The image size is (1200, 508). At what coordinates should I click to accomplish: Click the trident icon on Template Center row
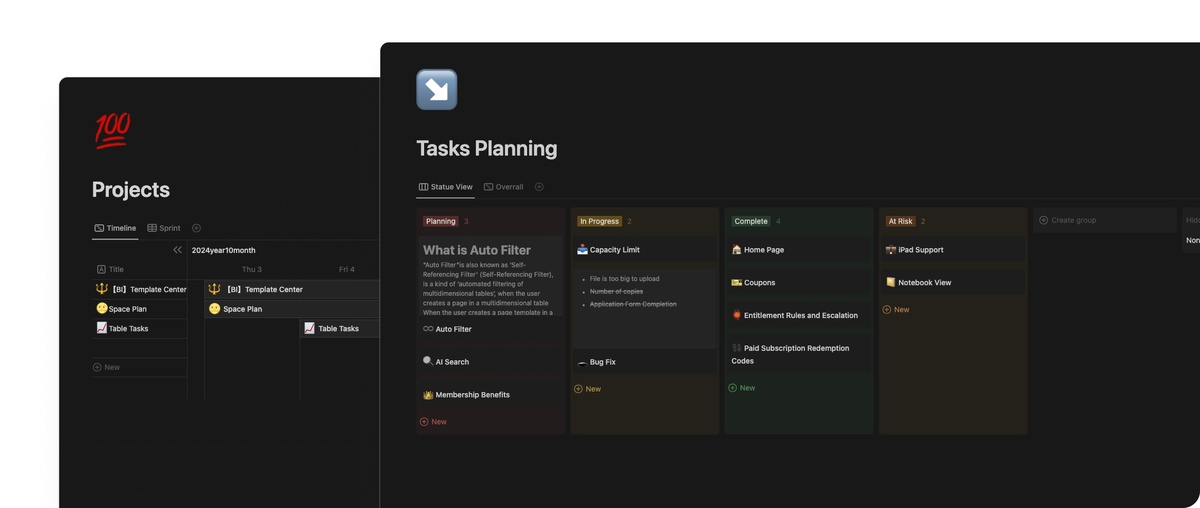click(102, 289)
